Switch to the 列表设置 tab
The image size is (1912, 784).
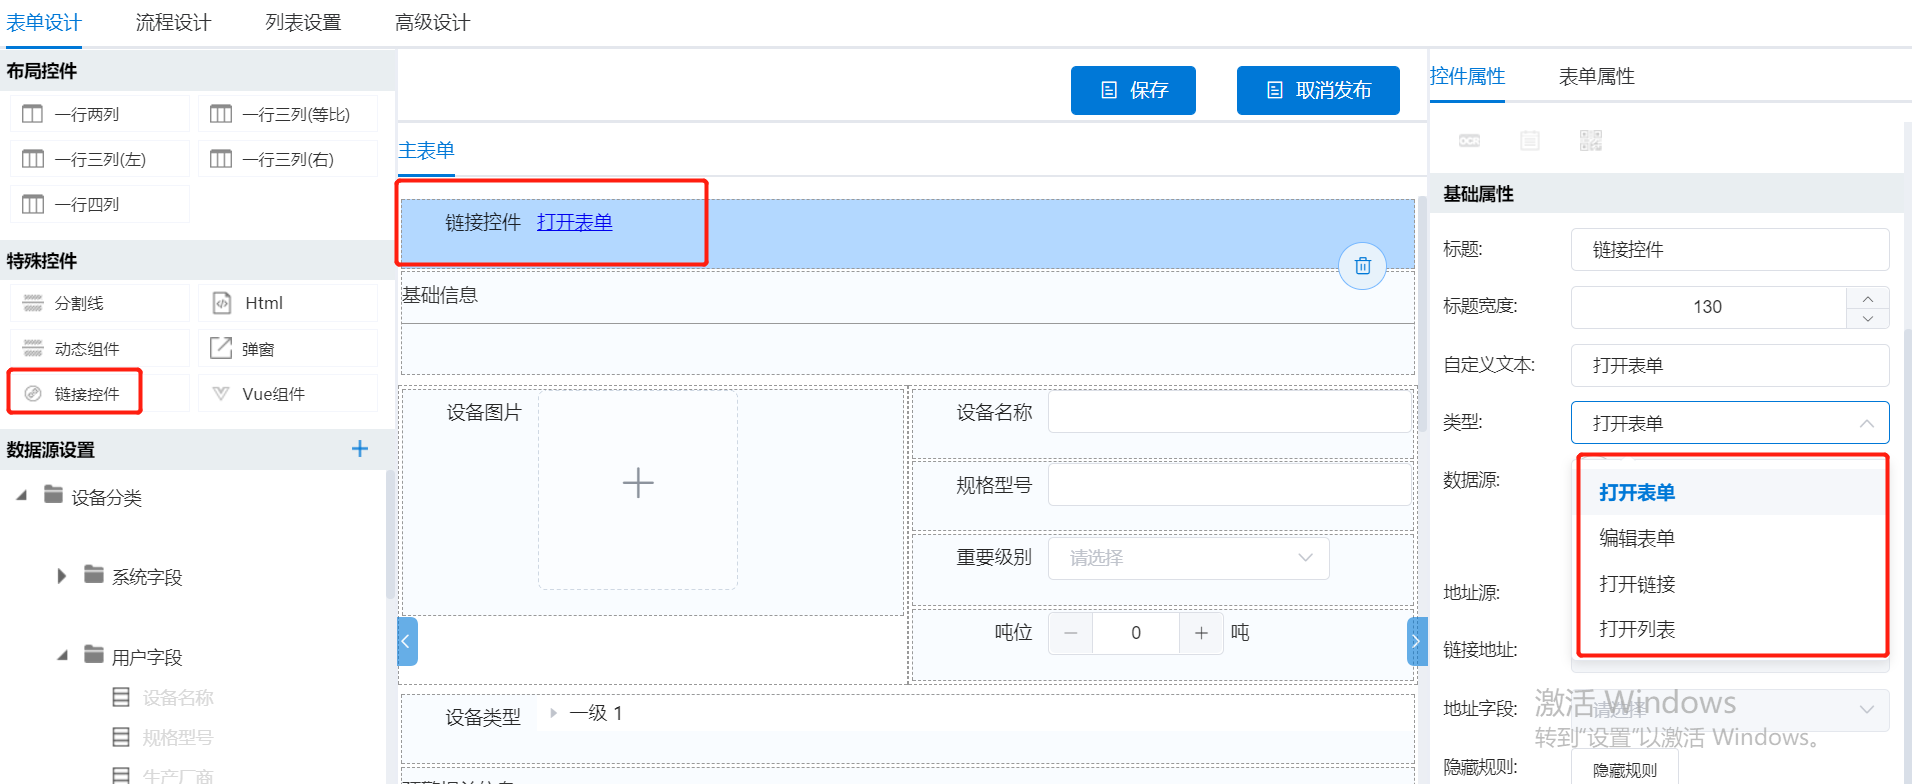[303, 23]
